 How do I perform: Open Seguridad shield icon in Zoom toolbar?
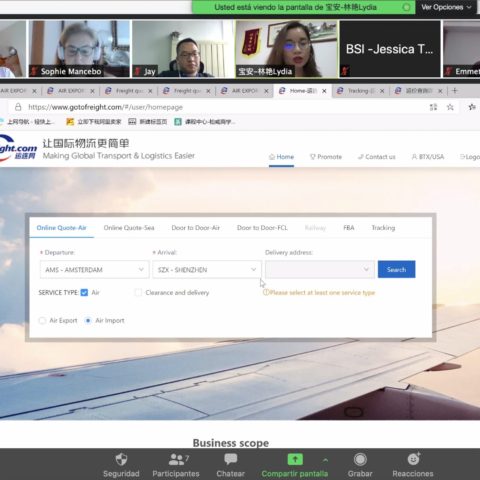pos(121,459)
